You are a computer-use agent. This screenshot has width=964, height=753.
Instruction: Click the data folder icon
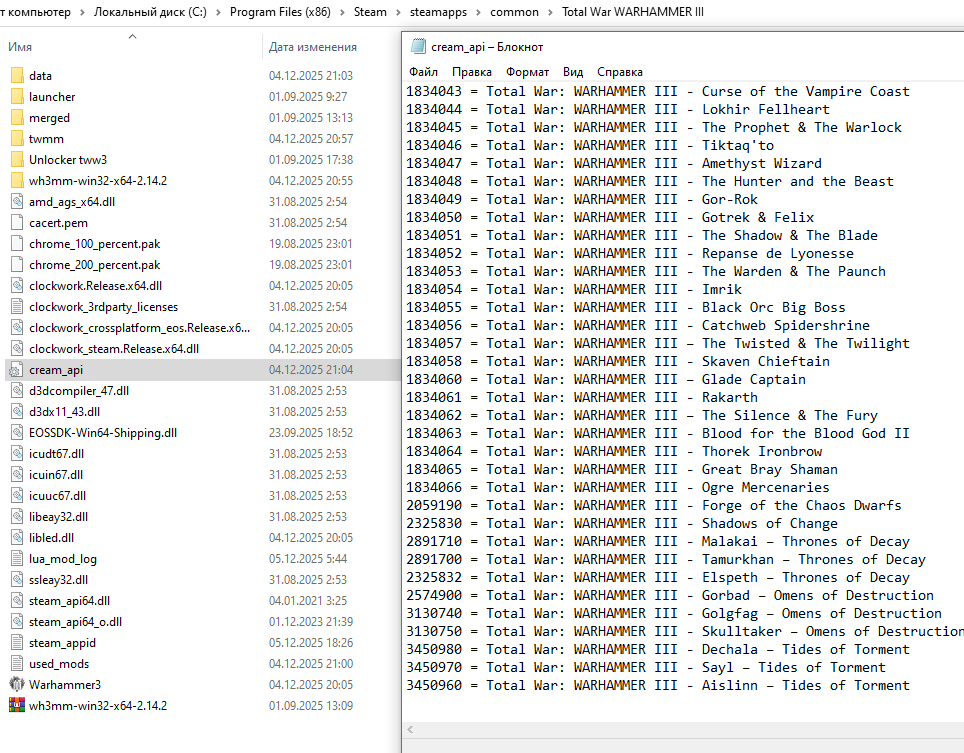point(17,76)
